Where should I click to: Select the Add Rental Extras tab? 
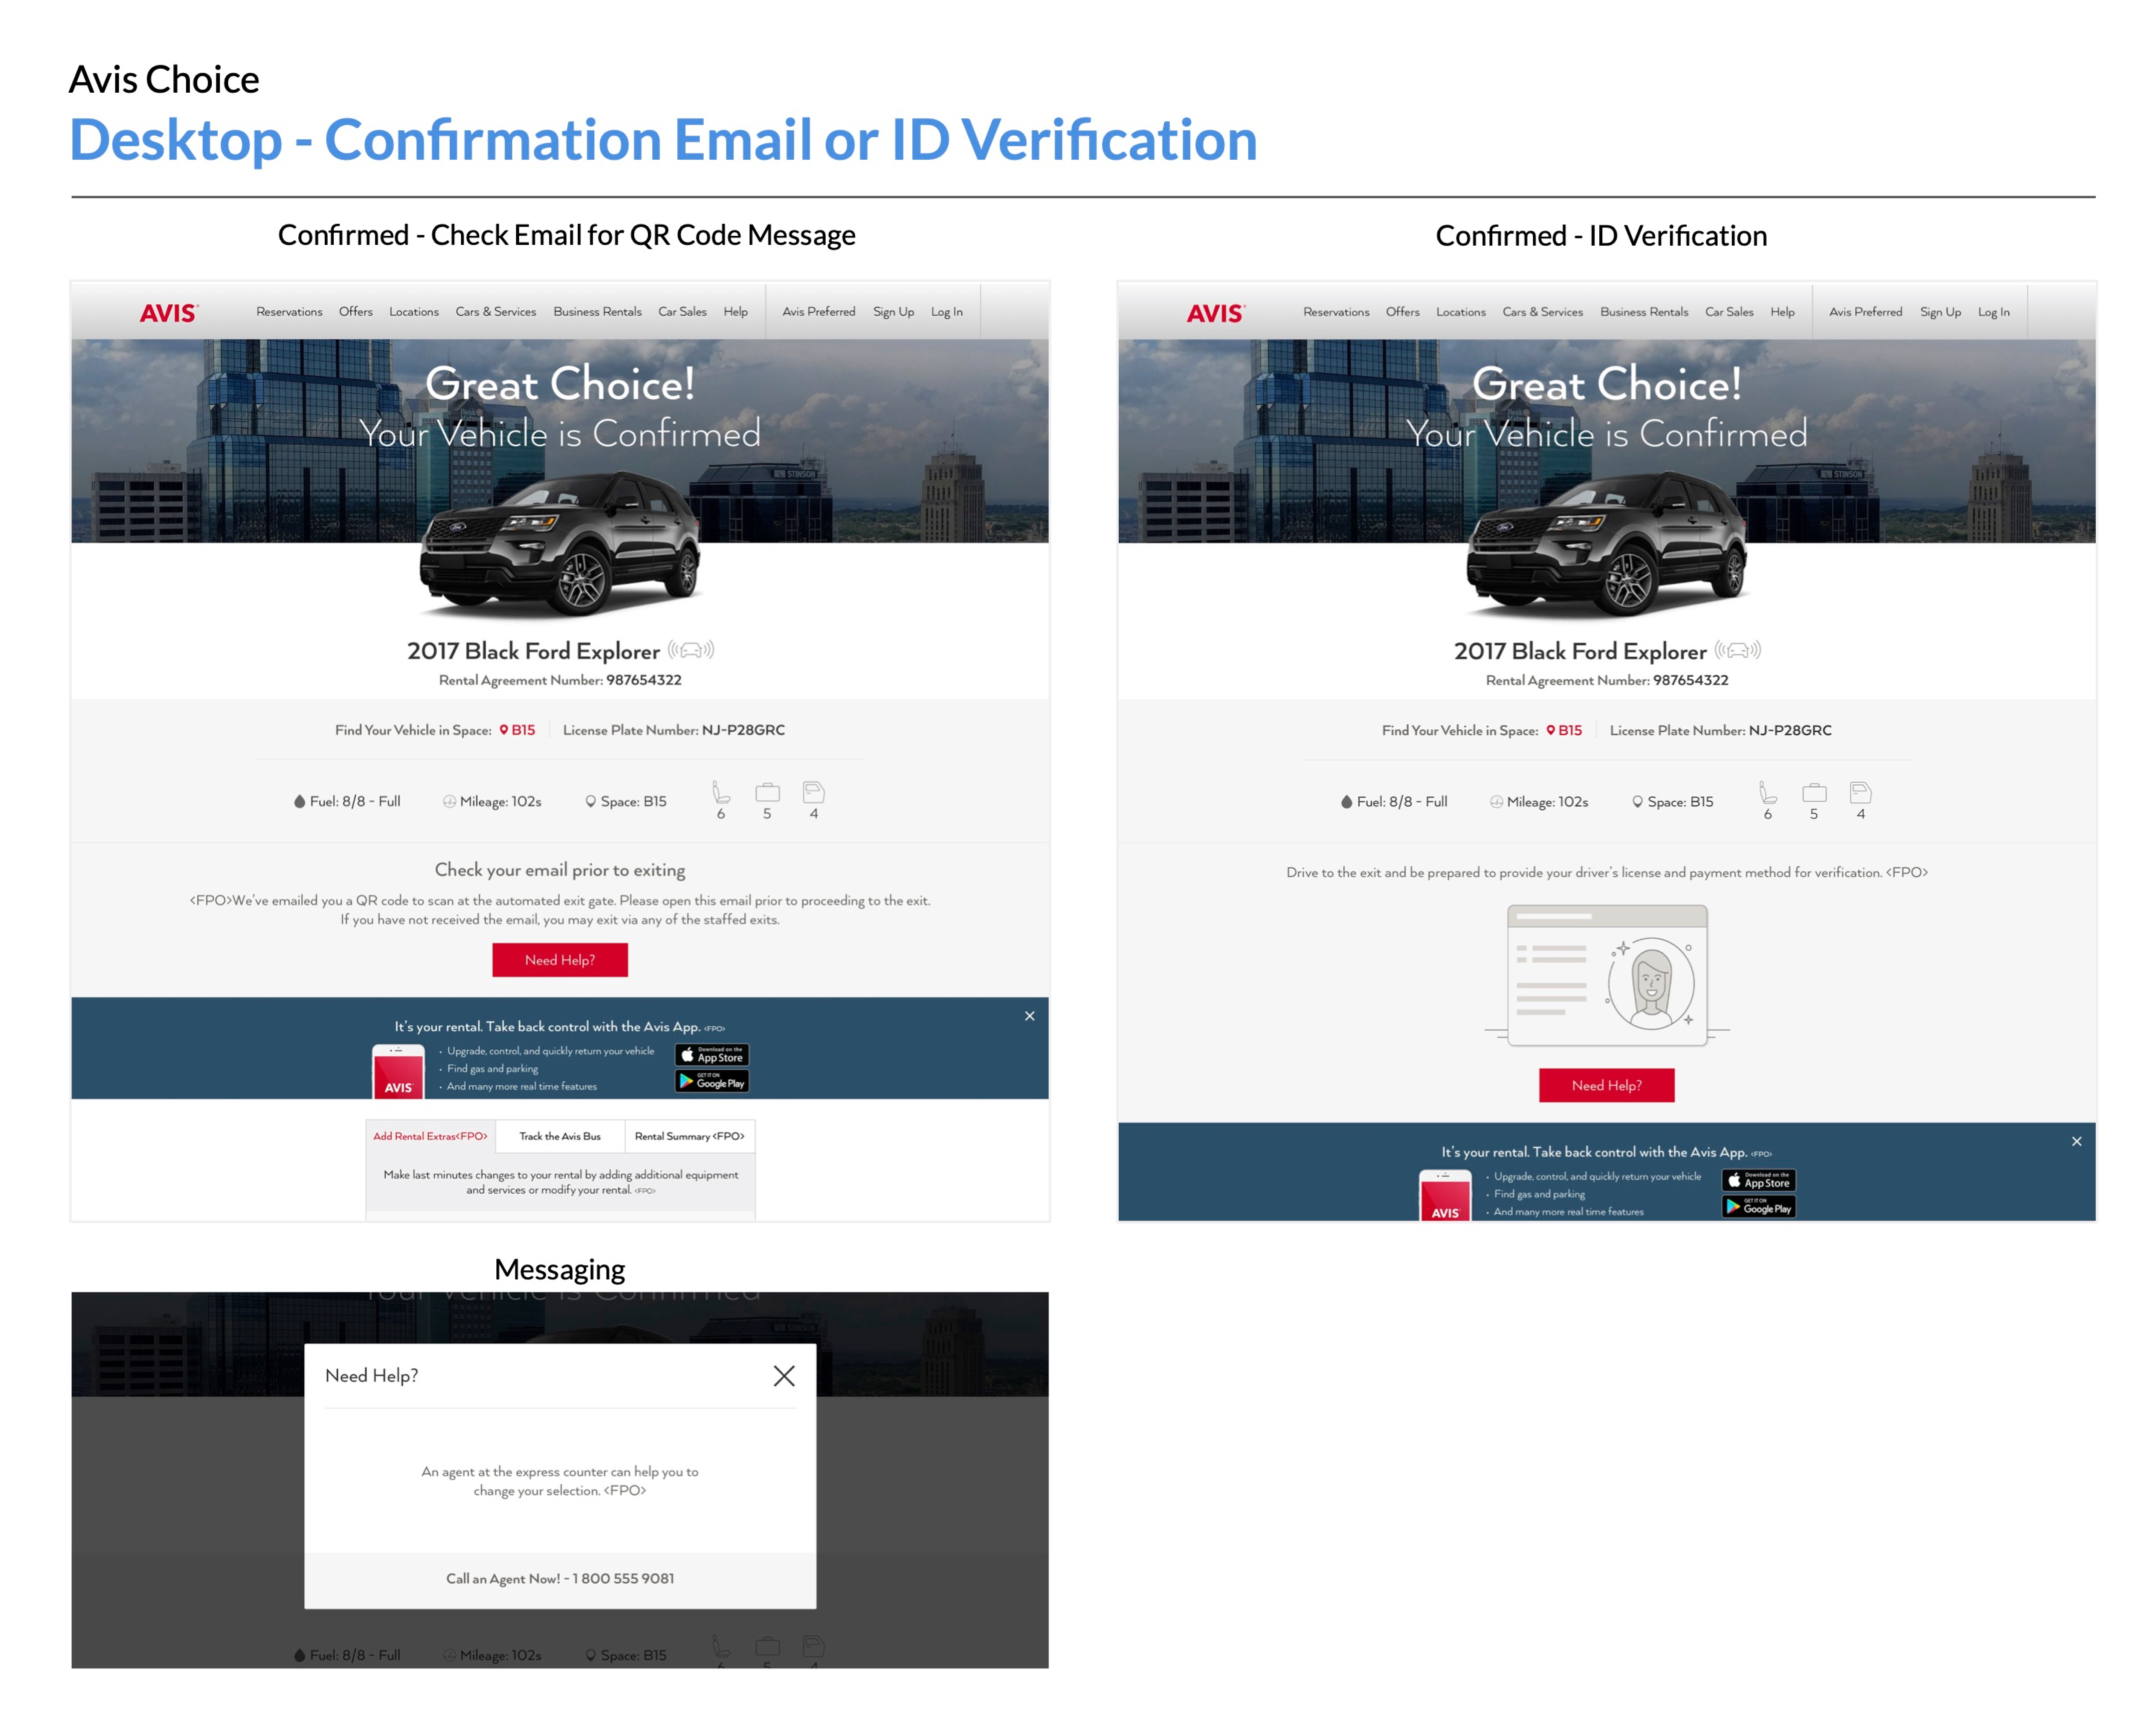point(430,1136)
